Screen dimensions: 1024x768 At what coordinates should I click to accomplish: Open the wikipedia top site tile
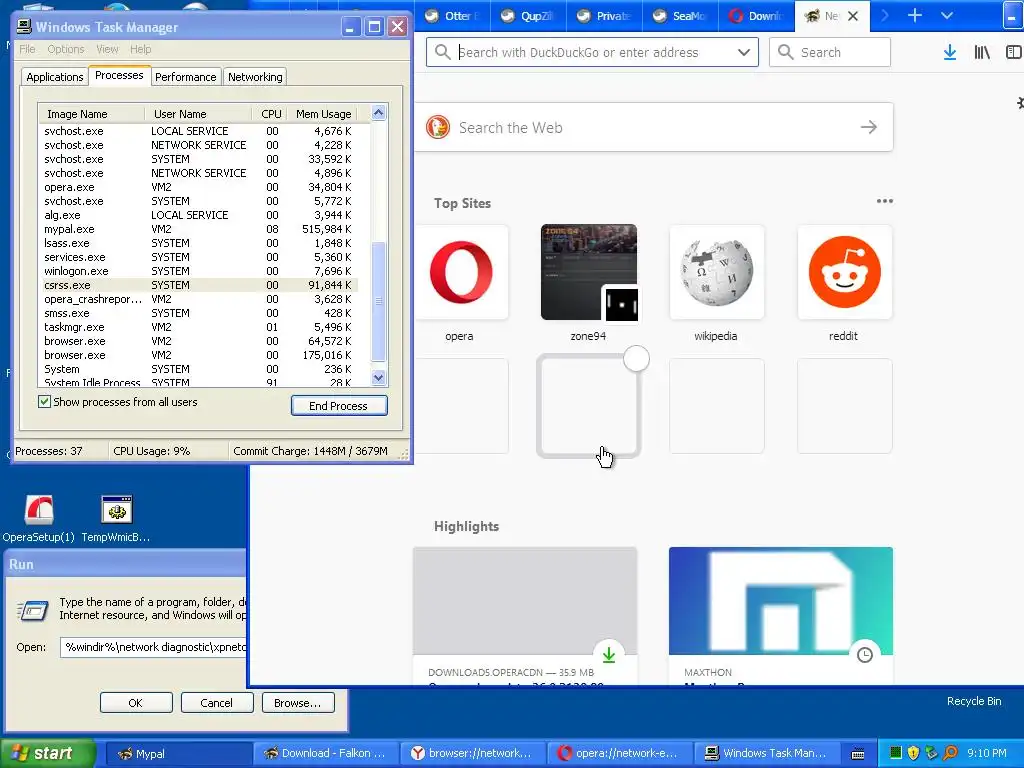click(x=716, y=272)
